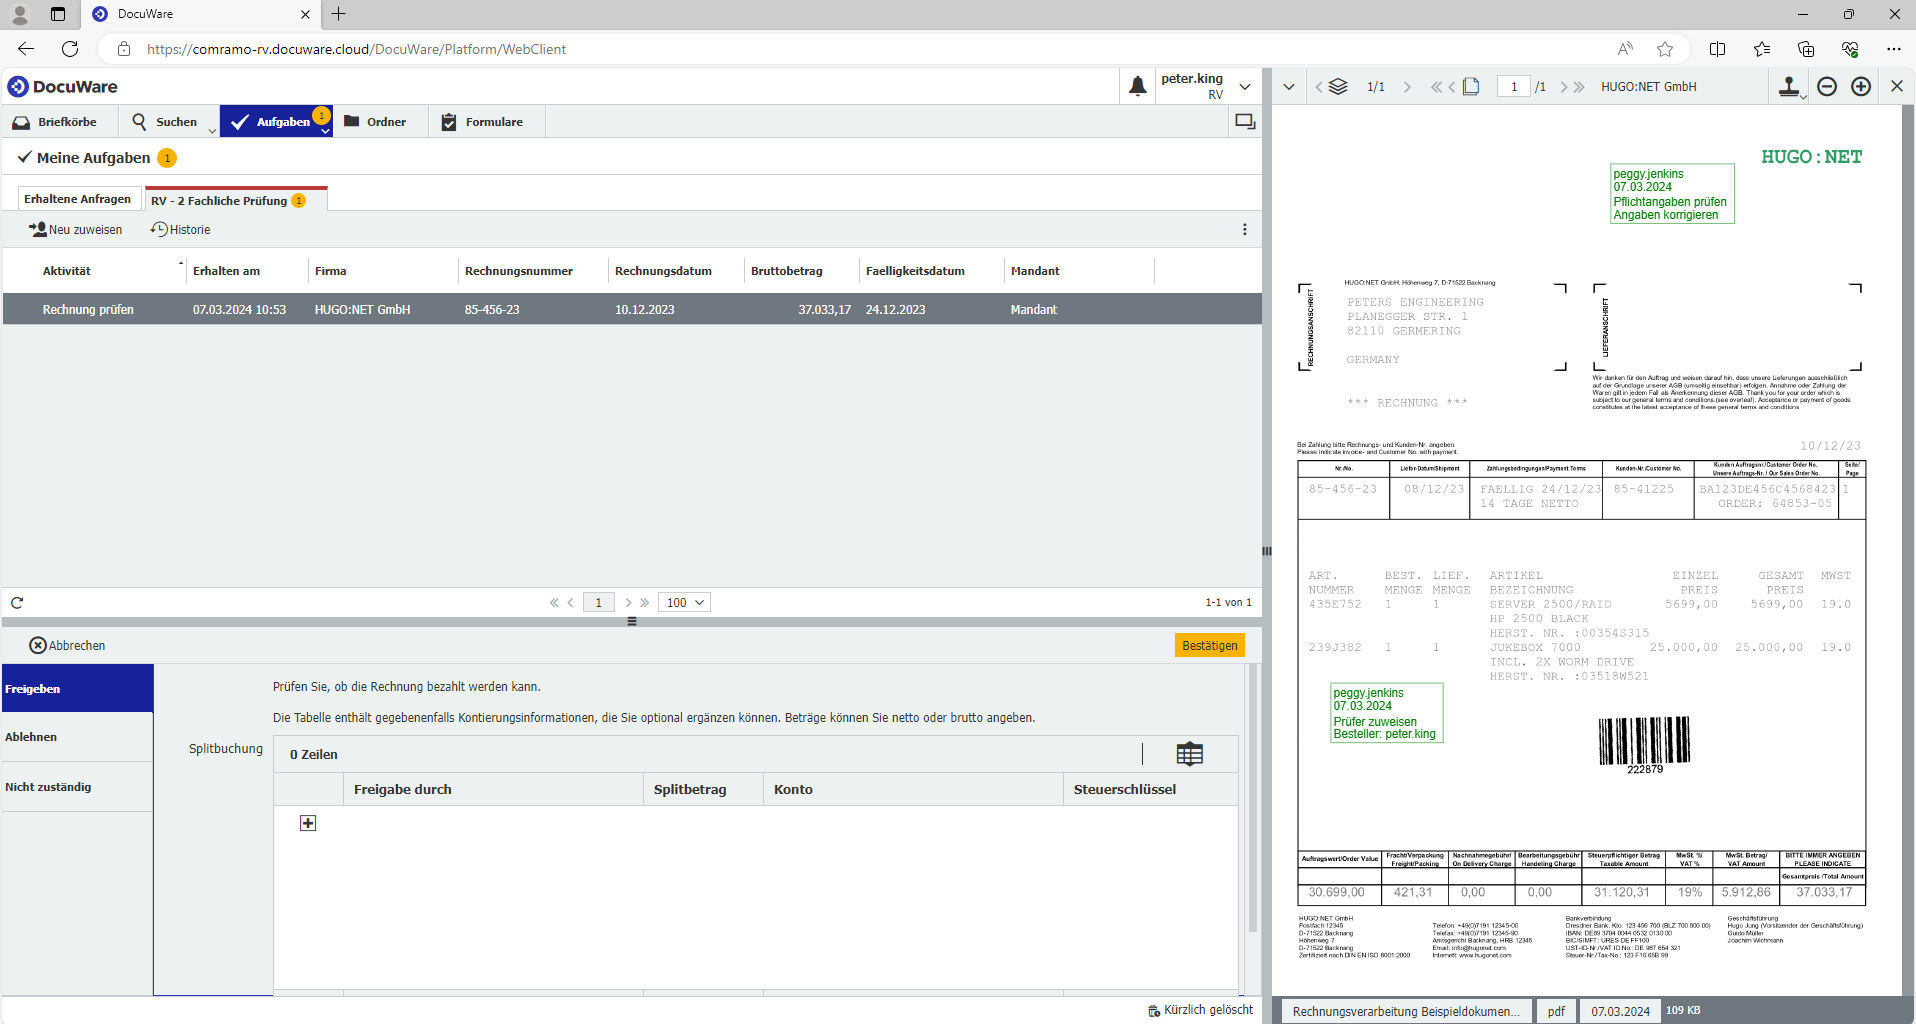This screenshot has width=1916, height=1024.
Task: Go to previous document in viewer
Action: pyautogui.click(x=1318, y=87)
